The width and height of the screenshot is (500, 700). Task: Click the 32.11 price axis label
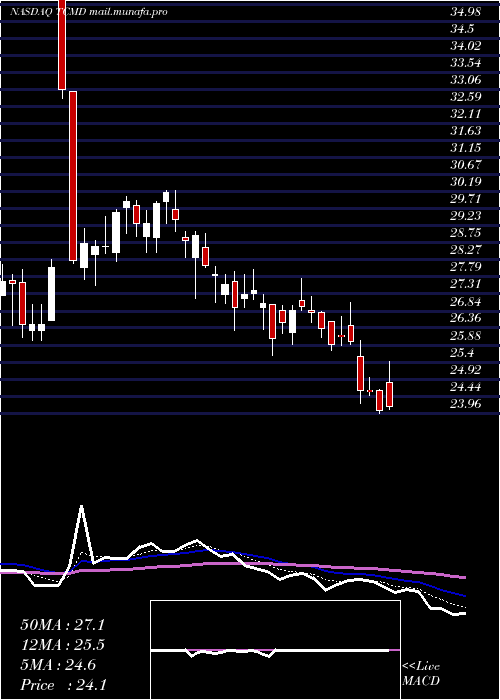(x=466, y=114)
